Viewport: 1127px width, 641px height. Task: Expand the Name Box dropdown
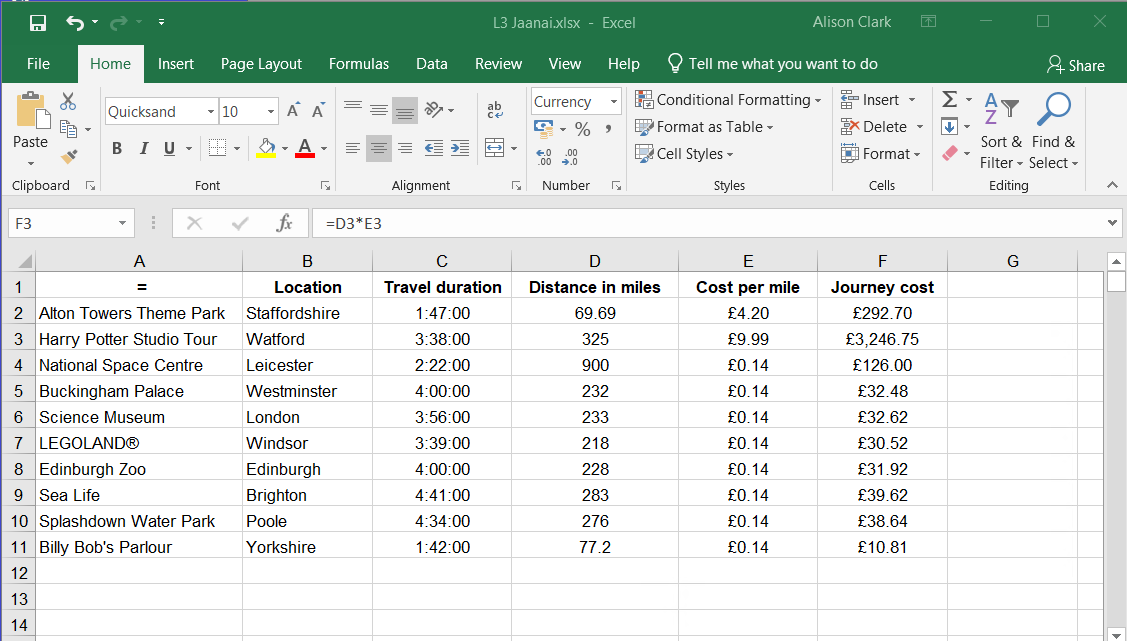pyautogui.click(x=122, y=223)
